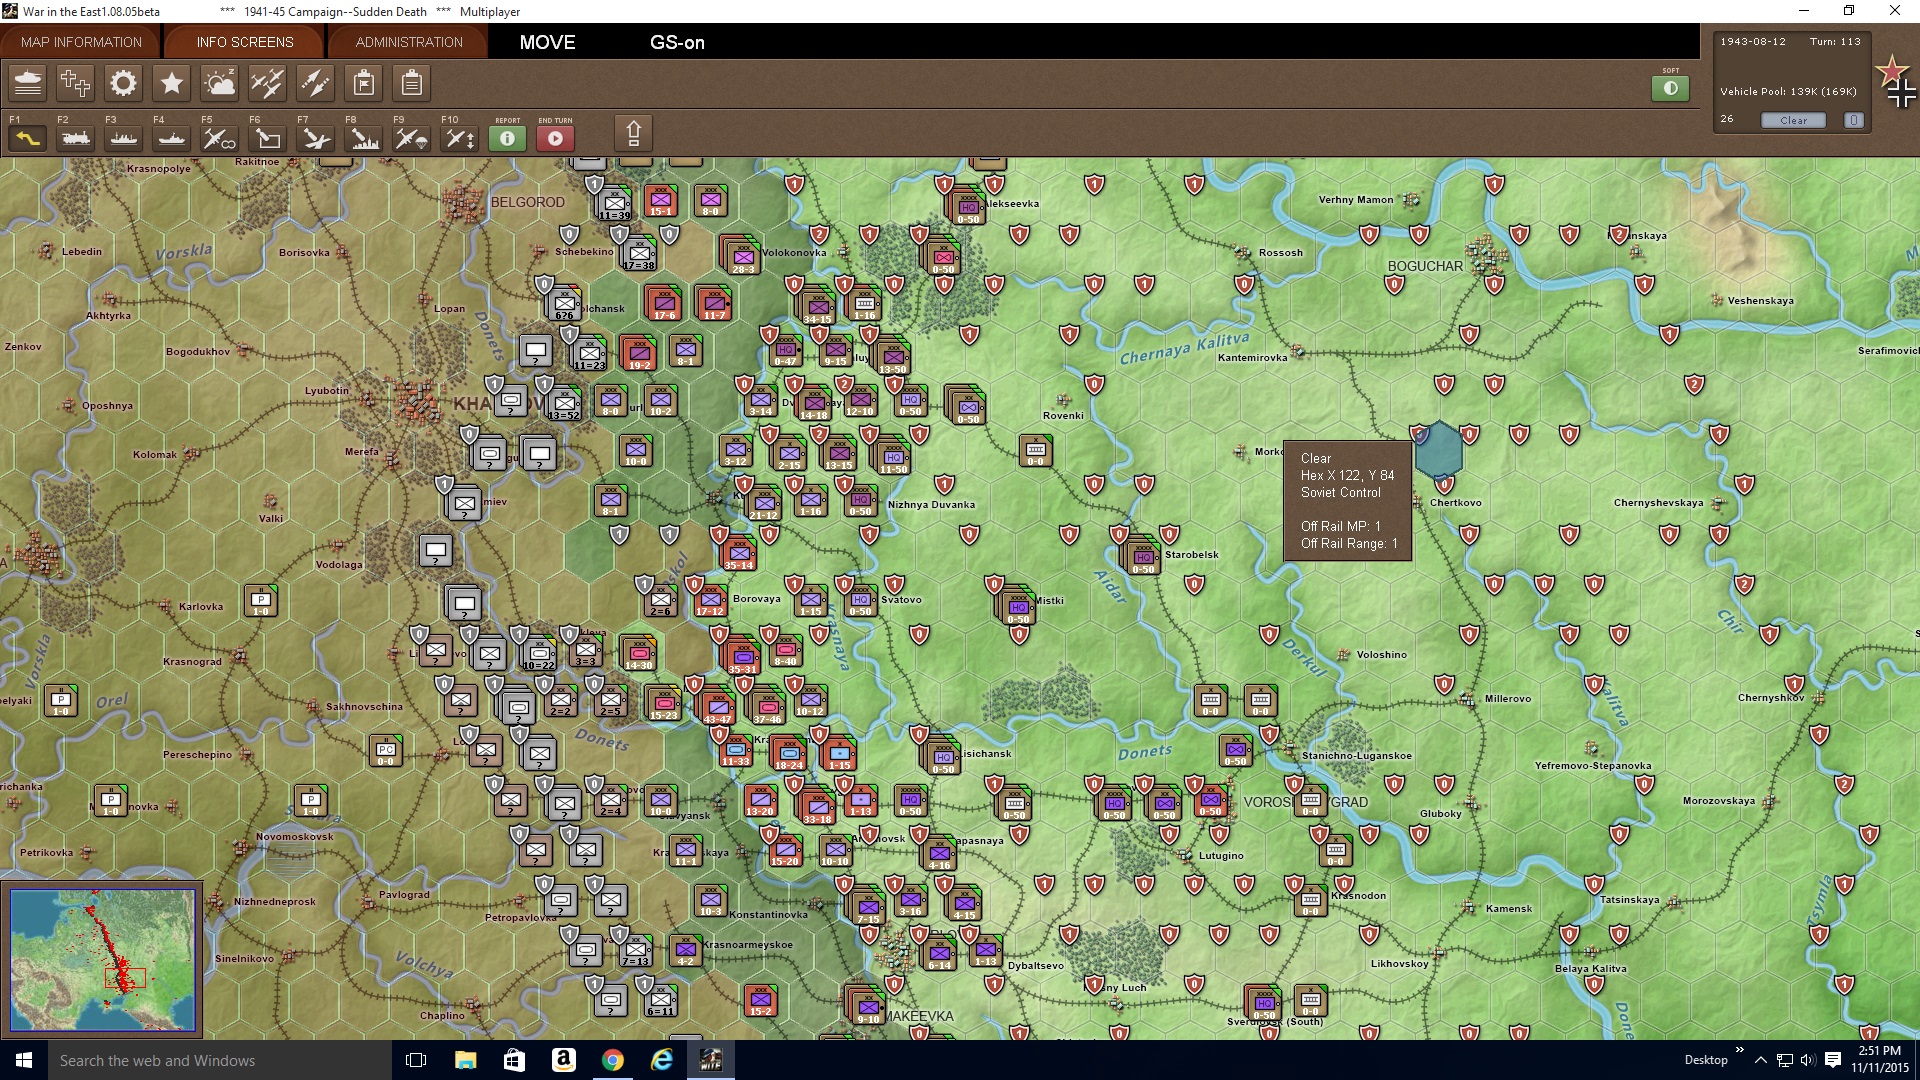Click the victory star icon button
1920x1080 pixels.
(x=171, y=83)
